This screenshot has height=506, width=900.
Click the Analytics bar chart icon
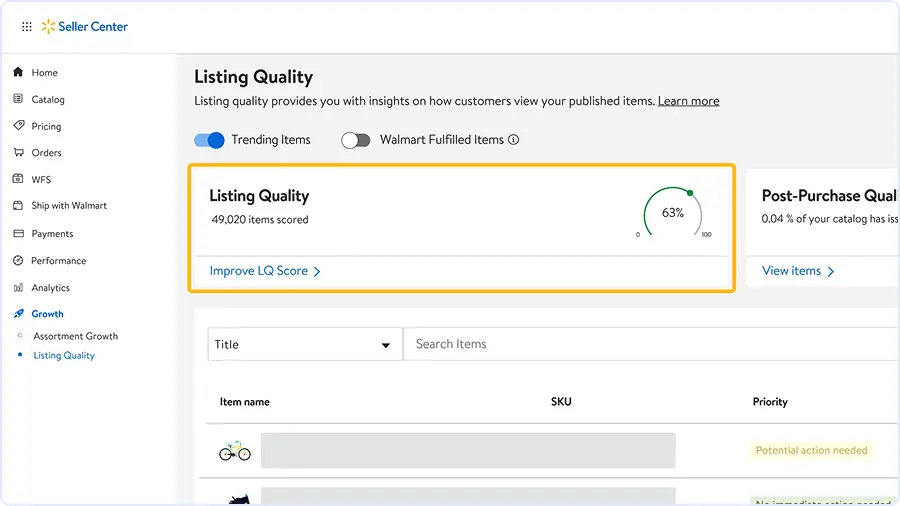[x=18, y=287]
